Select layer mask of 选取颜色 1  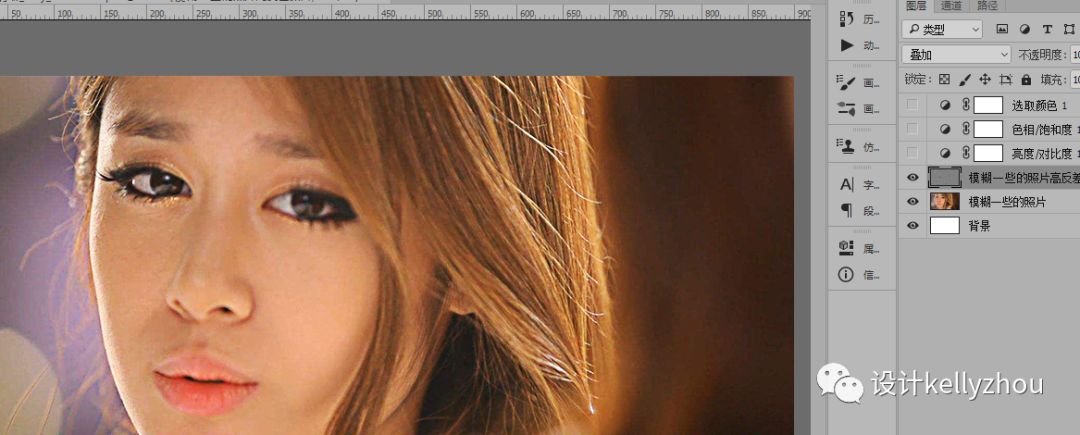(988, 105)
